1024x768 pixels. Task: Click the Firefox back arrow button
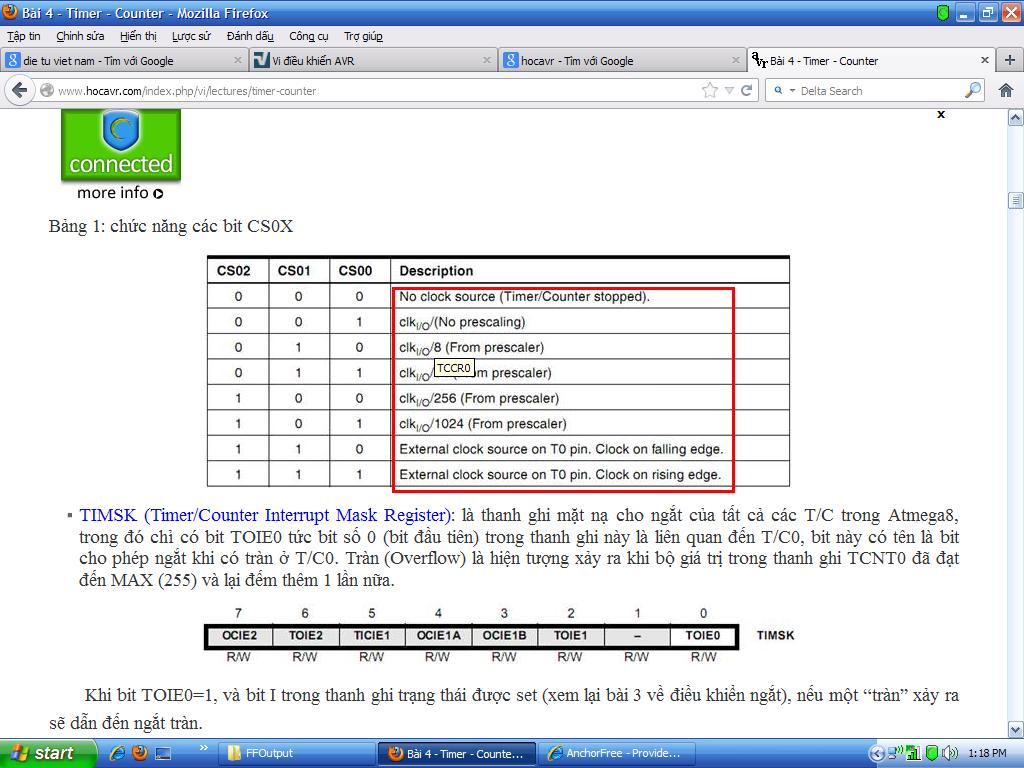[x=20, y=90]
